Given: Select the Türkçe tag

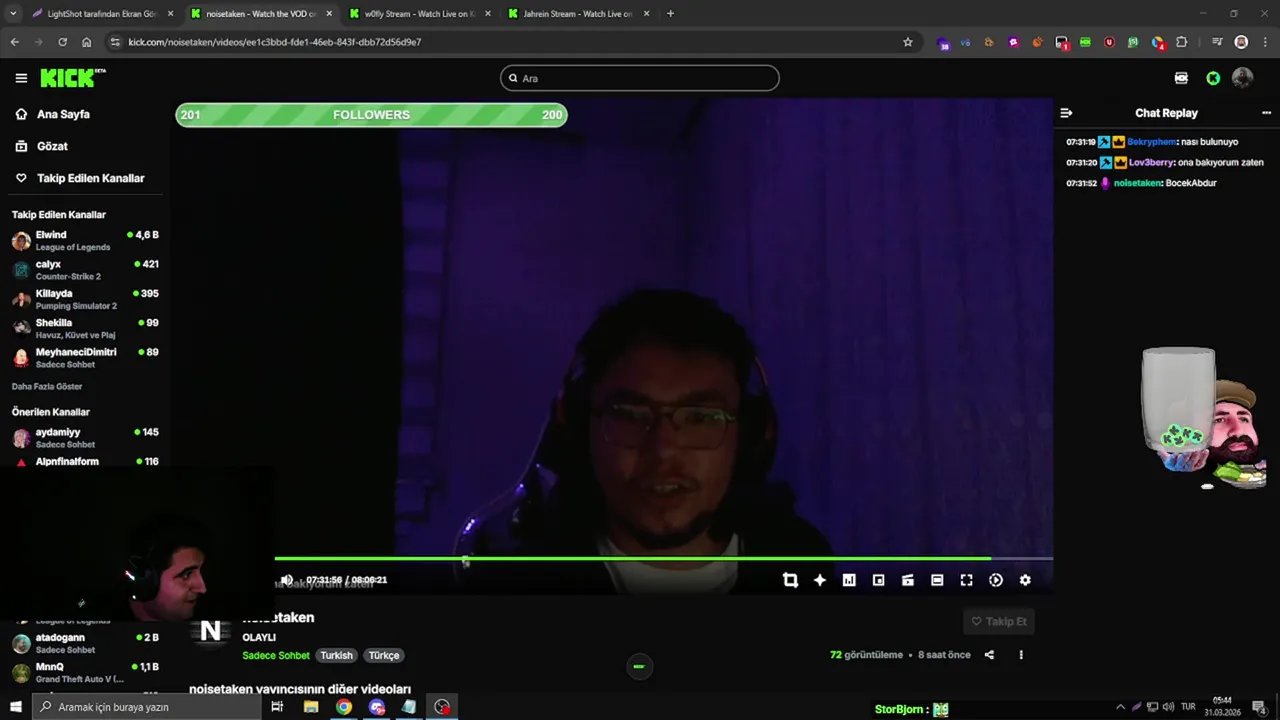Looking at the screenshot, I should pyautogui.click(x=384, y=656).
